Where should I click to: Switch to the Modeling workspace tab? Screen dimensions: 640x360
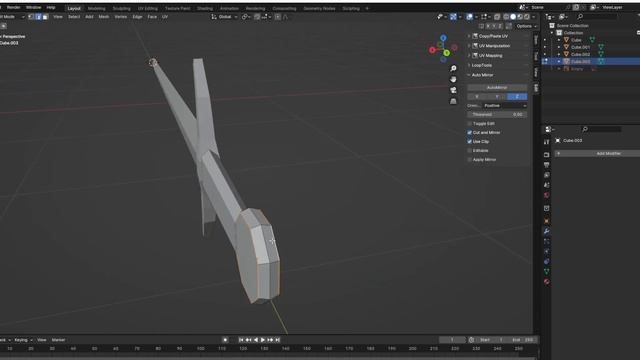(x=97, y=8)
